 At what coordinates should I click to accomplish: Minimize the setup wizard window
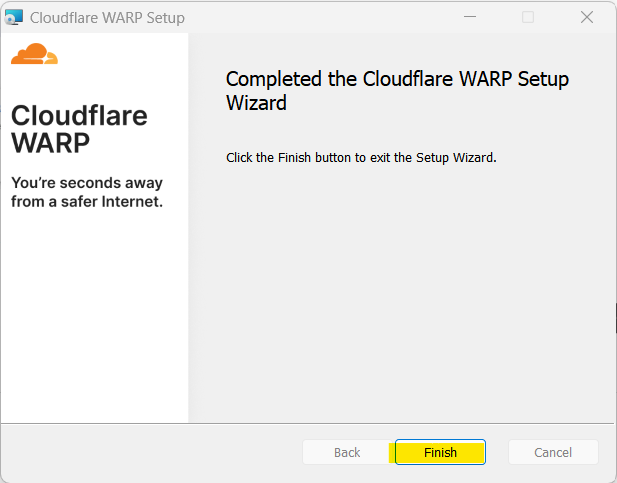pos(470,18)
